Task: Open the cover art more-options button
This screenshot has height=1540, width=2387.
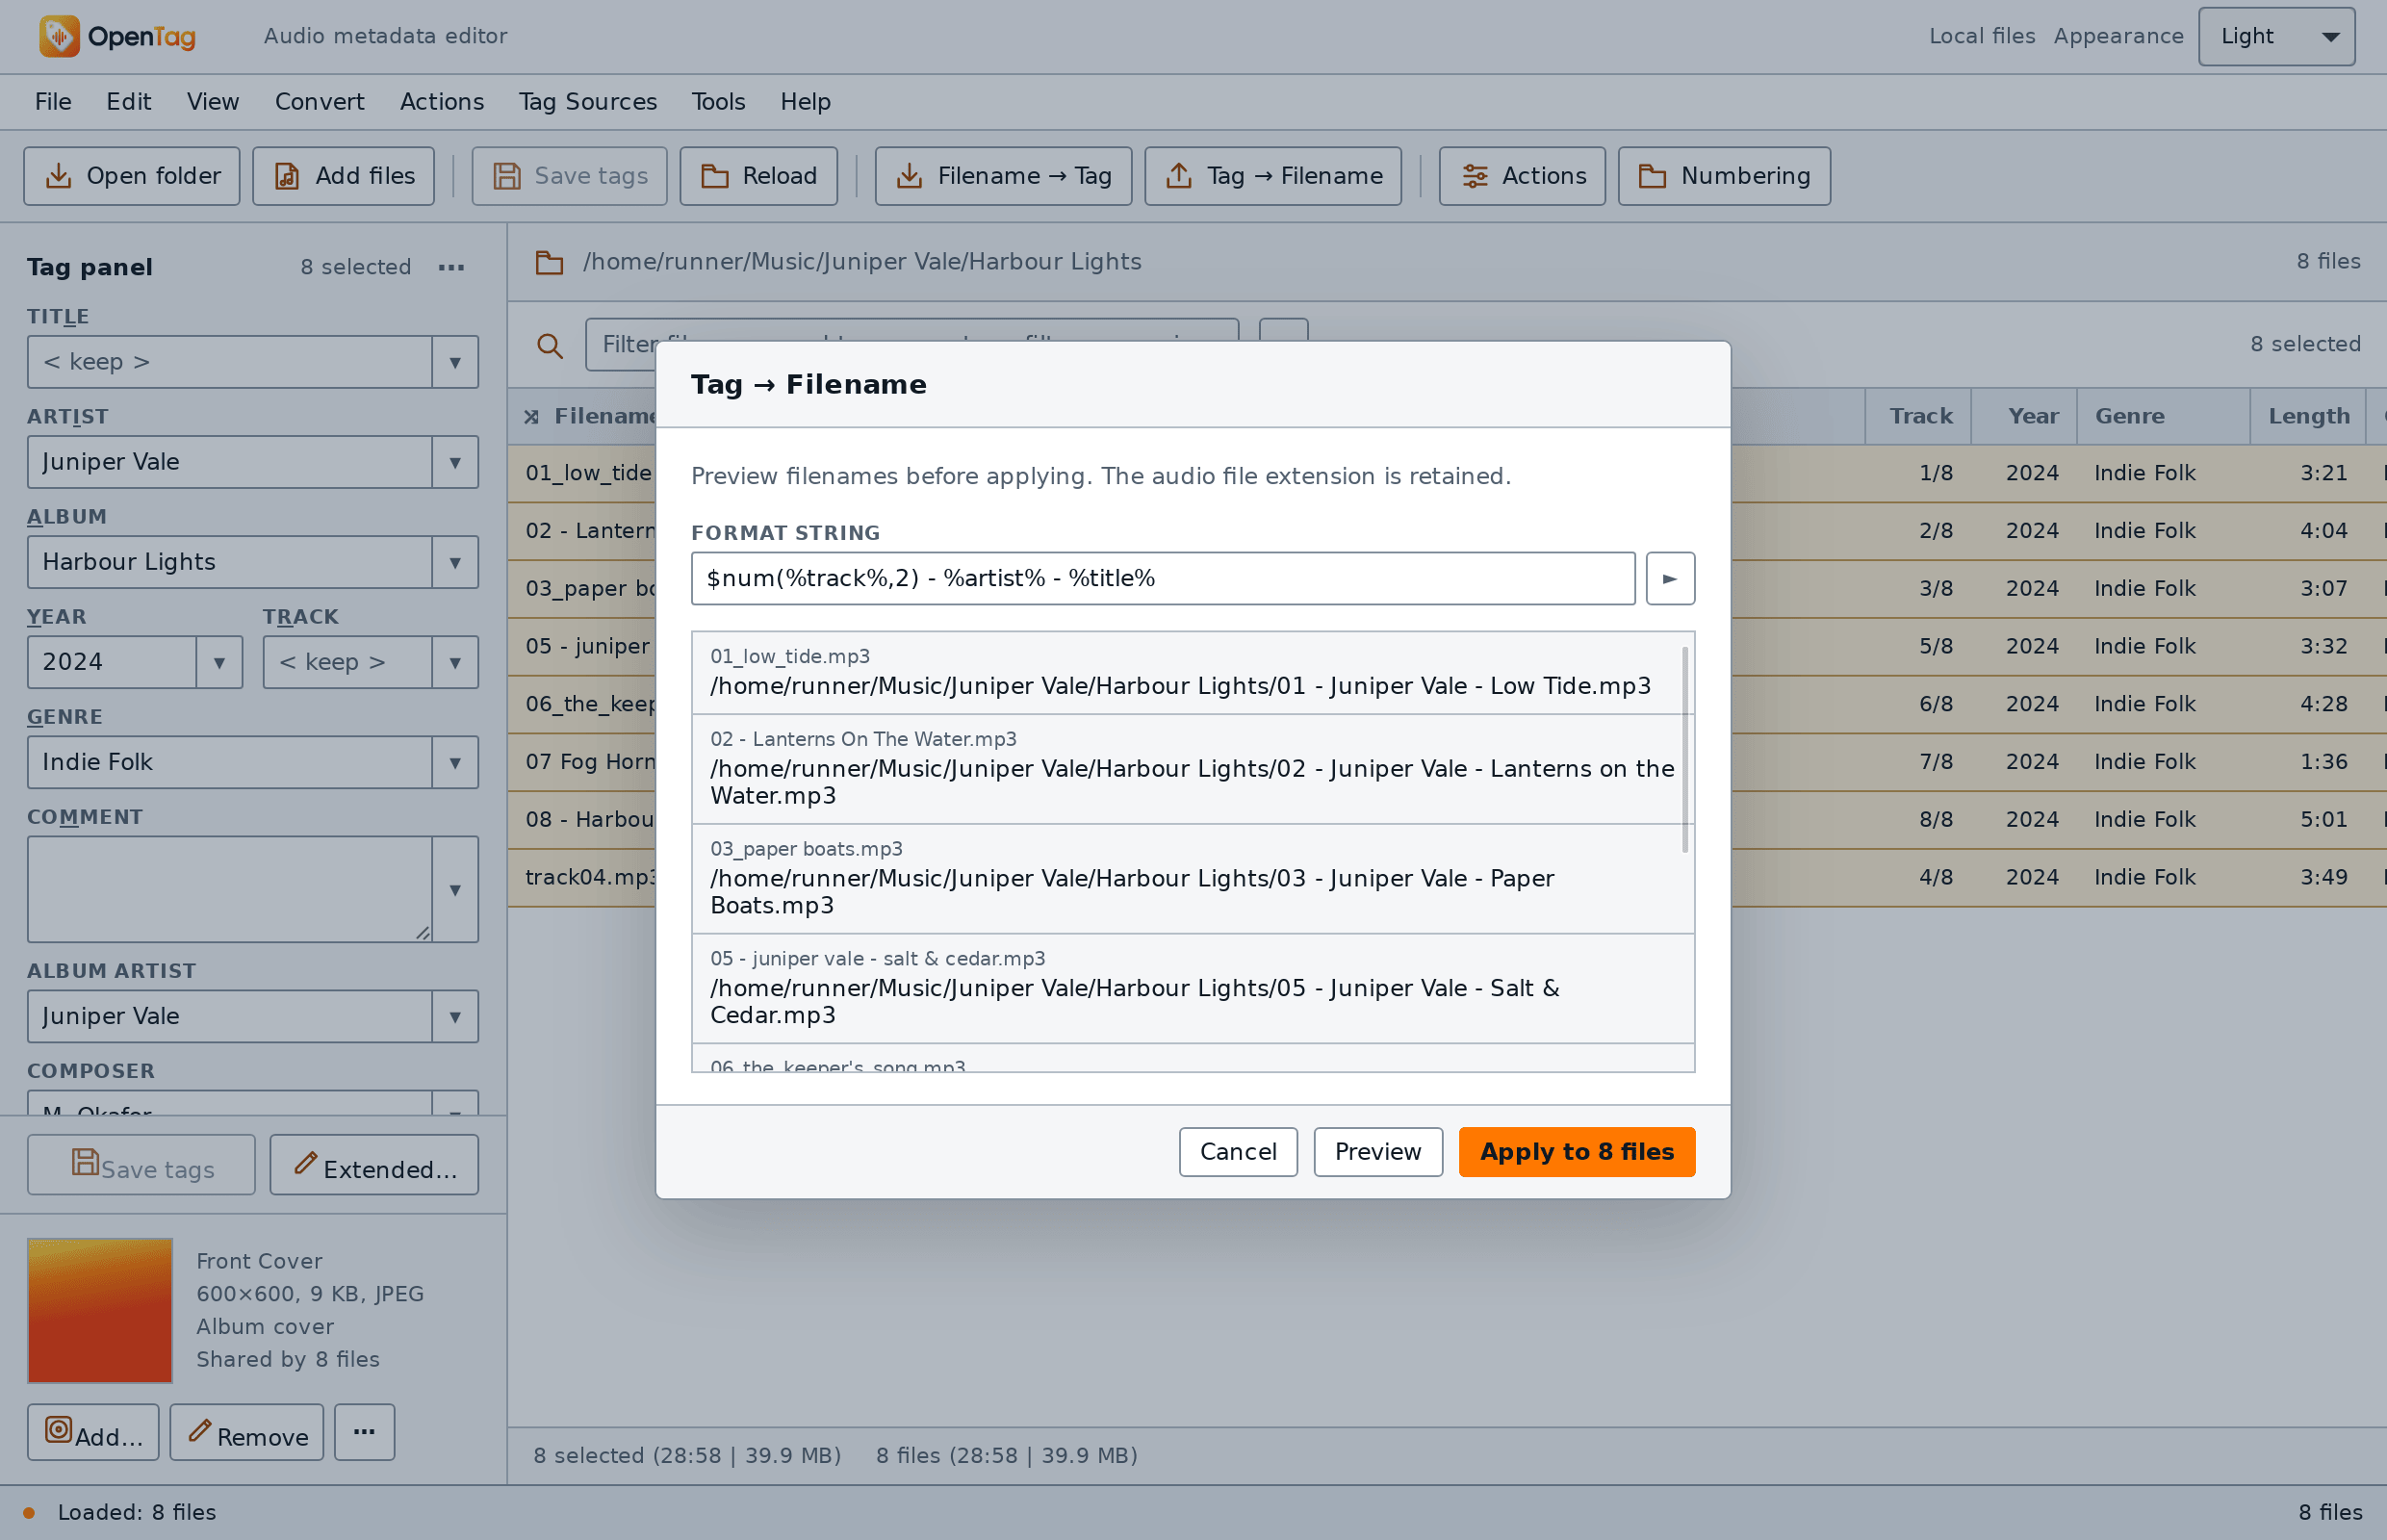Action: pos(364,1431)
